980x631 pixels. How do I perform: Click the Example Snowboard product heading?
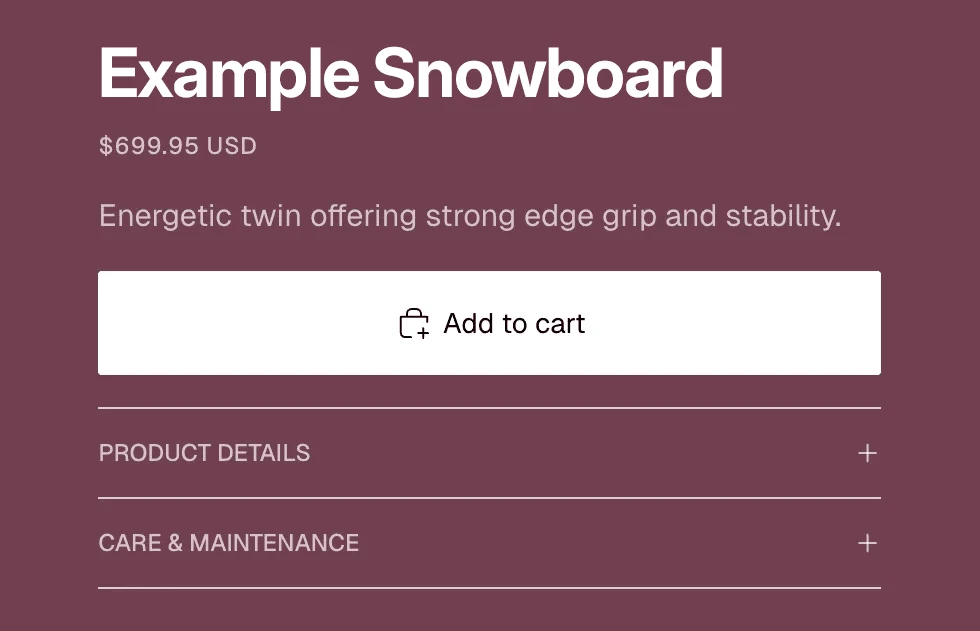click(410, 74)
